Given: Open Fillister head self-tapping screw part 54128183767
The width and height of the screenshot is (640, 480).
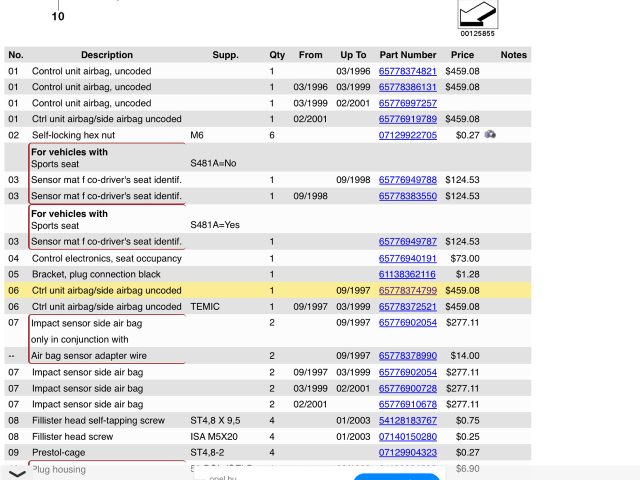Looking at the screenshot, I should point(407,421).
